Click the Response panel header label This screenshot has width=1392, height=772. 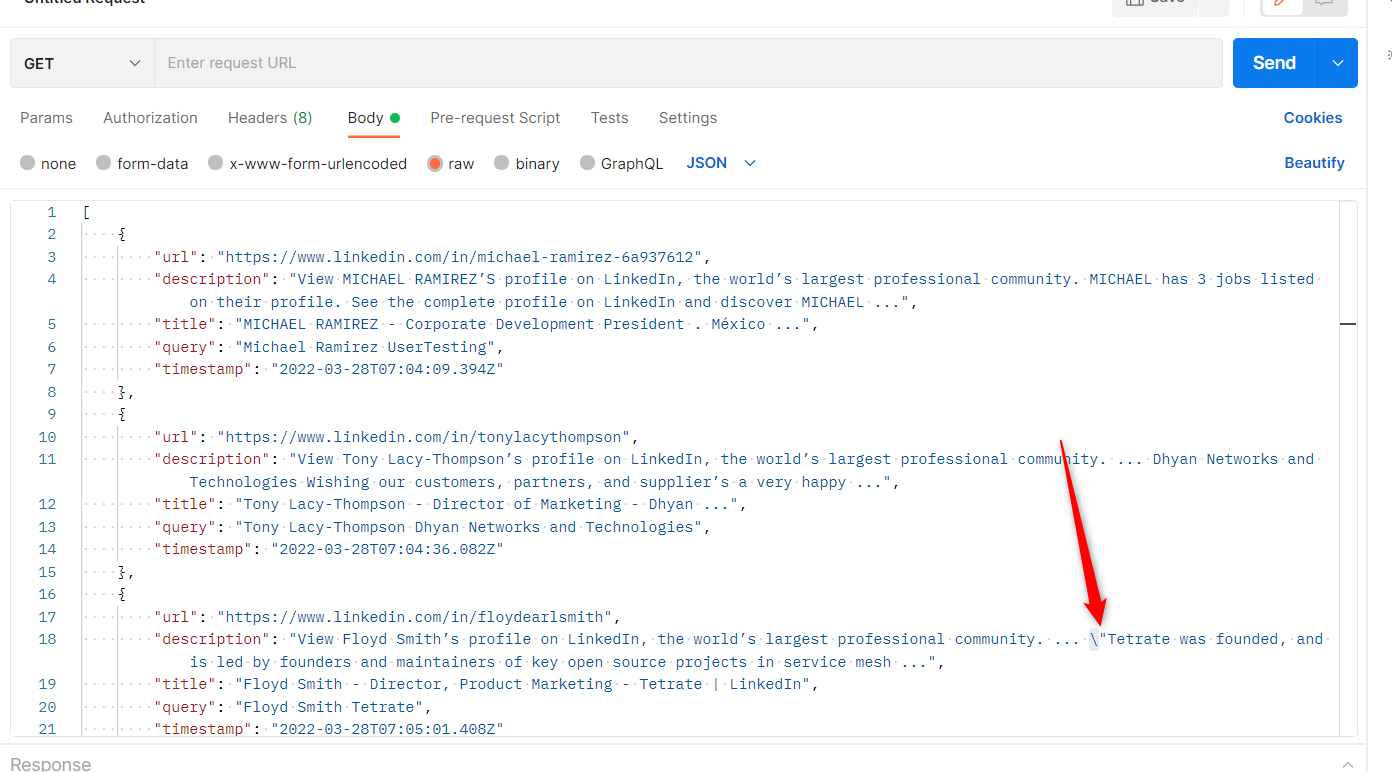click(51, 764)
